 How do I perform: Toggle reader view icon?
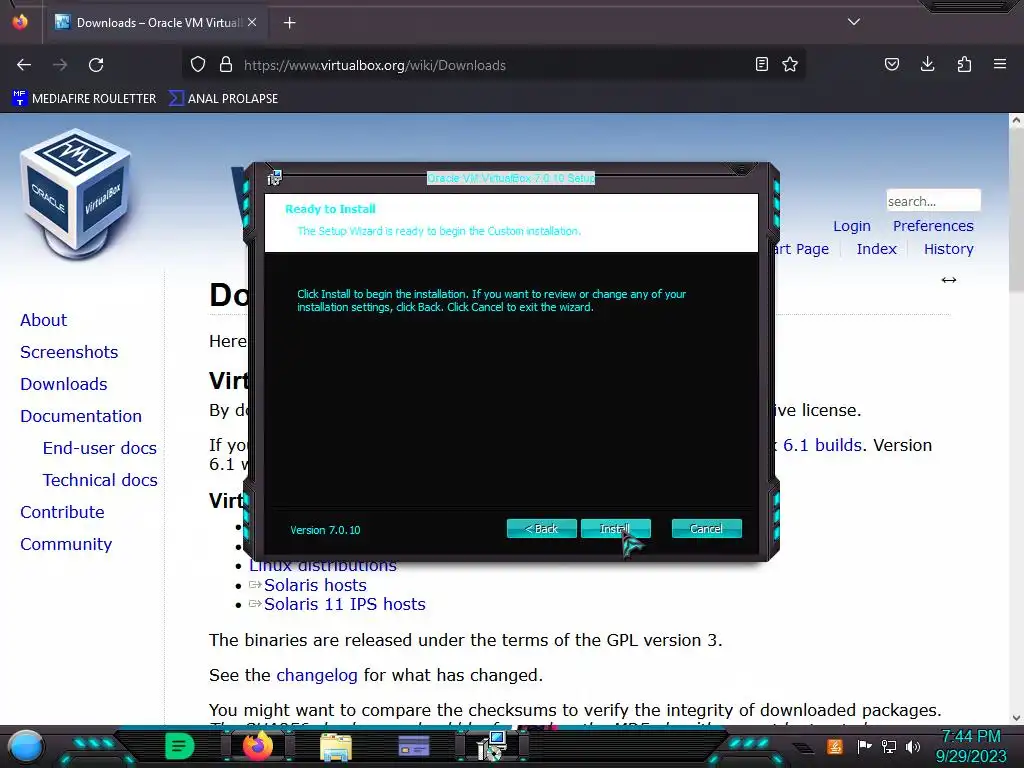pos(761,64)
